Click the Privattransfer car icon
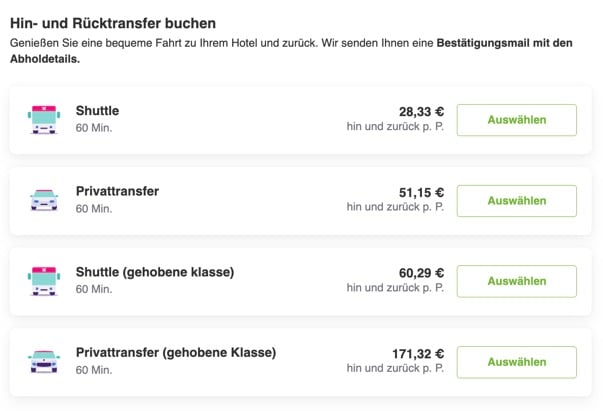Screen dimensions: 603x411 44,200
